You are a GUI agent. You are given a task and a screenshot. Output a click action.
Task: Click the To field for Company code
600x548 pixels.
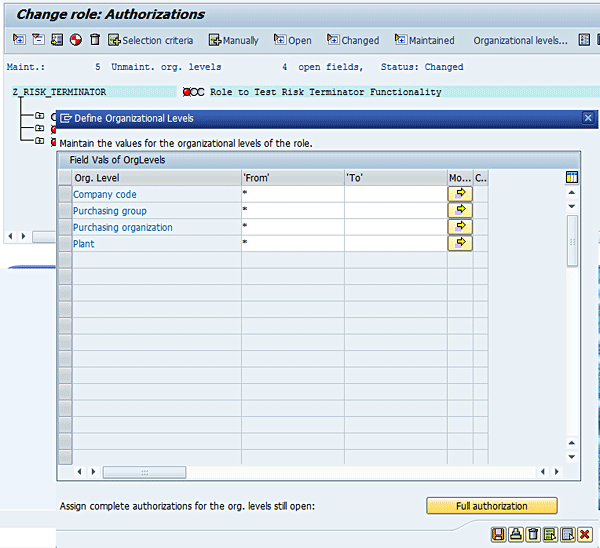396,194
